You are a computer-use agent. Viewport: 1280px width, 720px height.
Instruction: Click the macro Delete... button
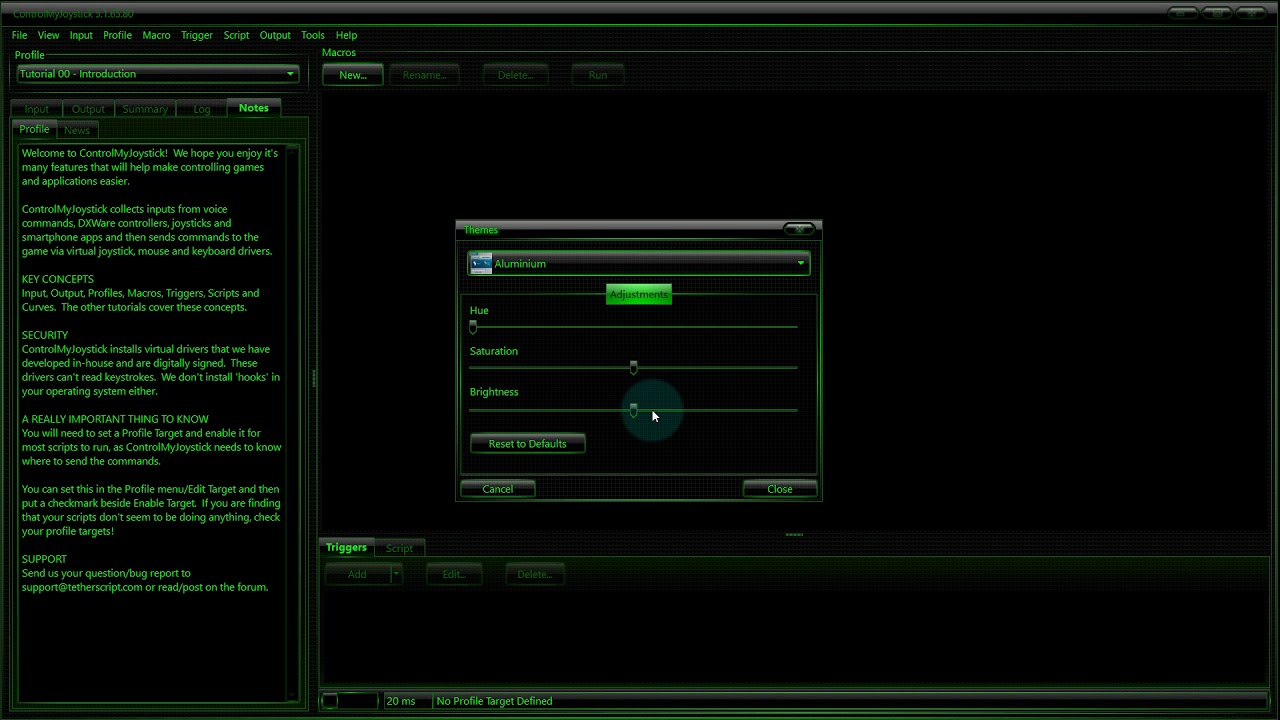pyautogui.click(x=516, y=75)
